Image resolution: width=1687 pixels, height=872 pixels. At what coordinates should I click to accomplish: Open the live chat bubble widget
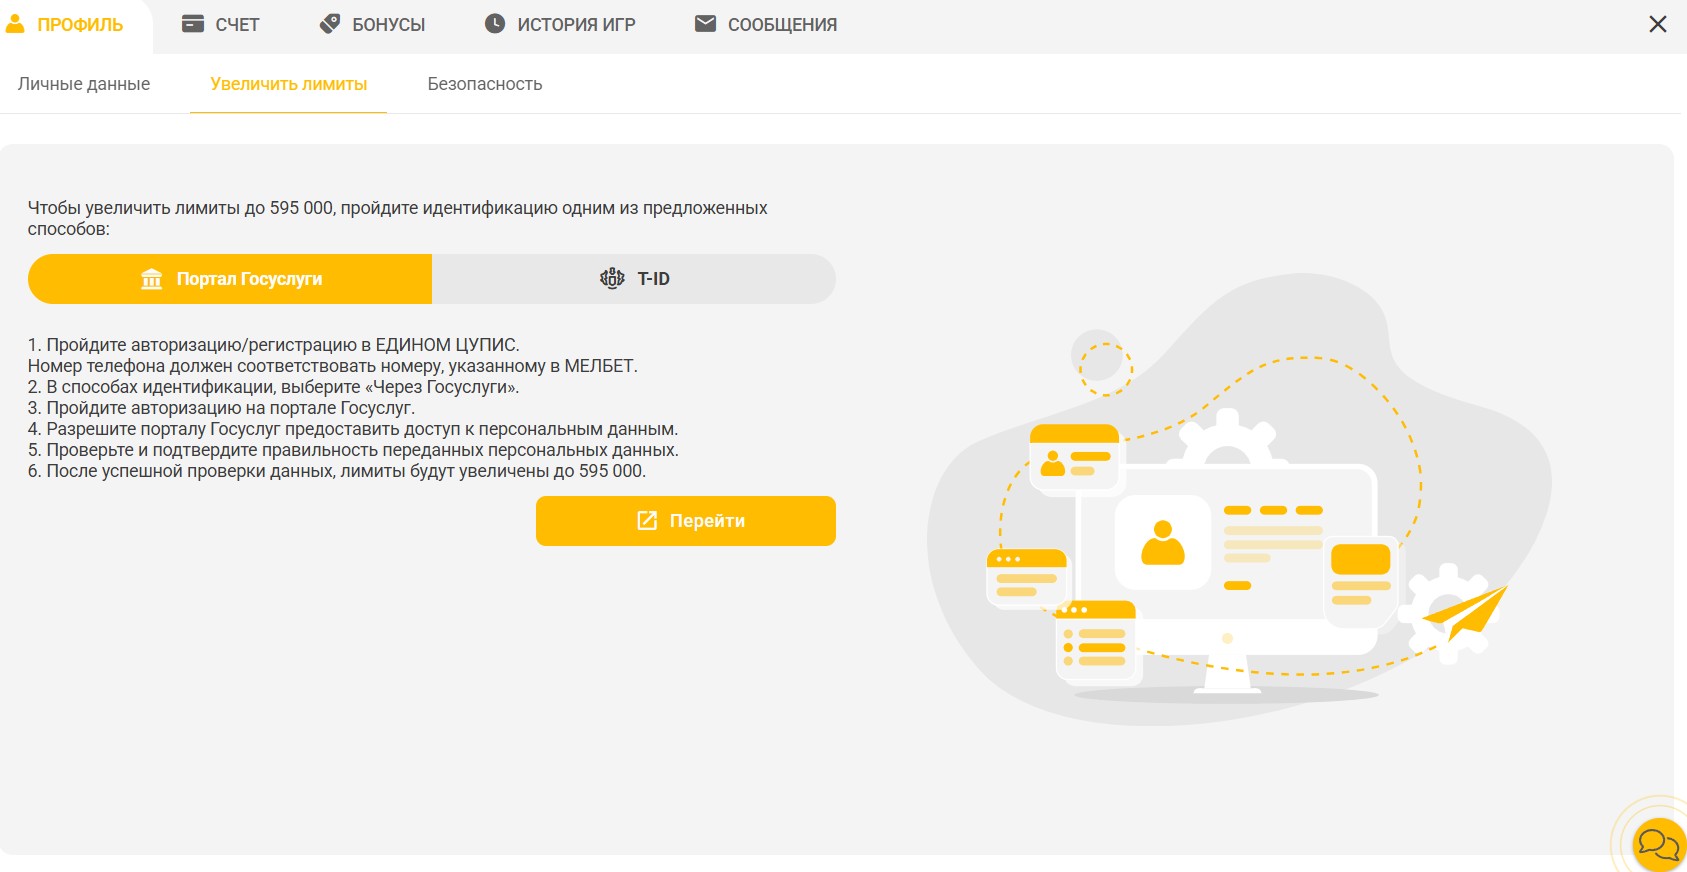tap(1658, 844)
